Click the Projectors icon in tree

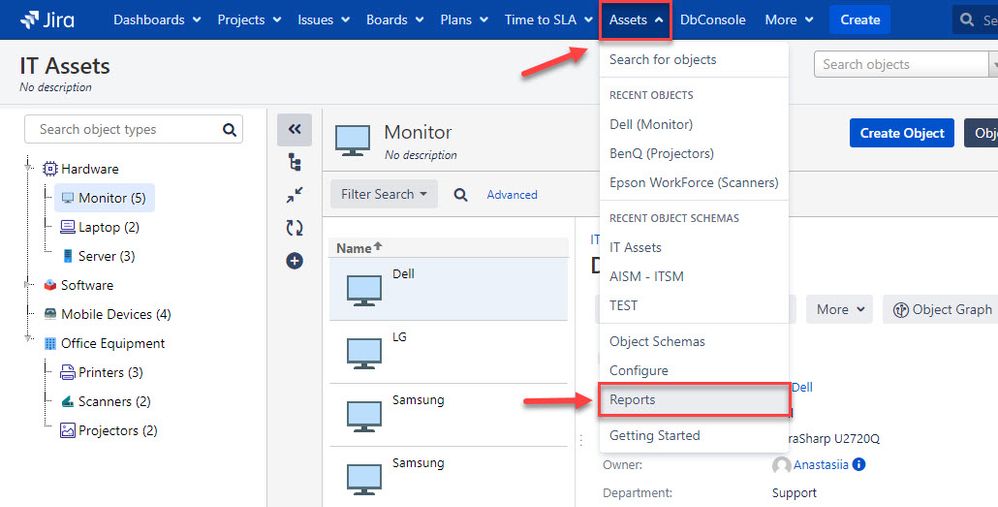[x=67, y=431]
